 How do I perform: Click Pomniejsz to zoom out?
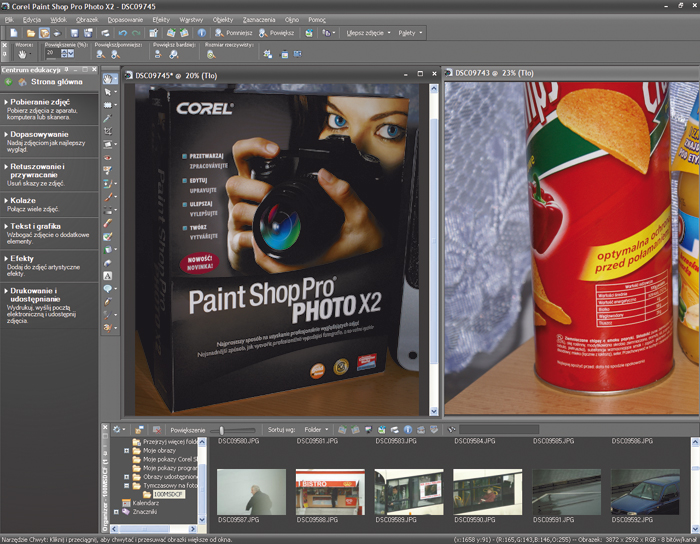pos(235,33)
